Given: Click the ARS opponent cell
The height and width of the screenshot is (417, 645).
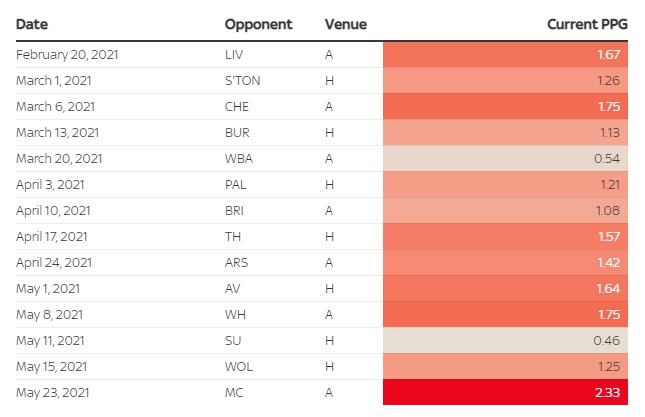Looking at the screenshot, I should coord(237,262).
